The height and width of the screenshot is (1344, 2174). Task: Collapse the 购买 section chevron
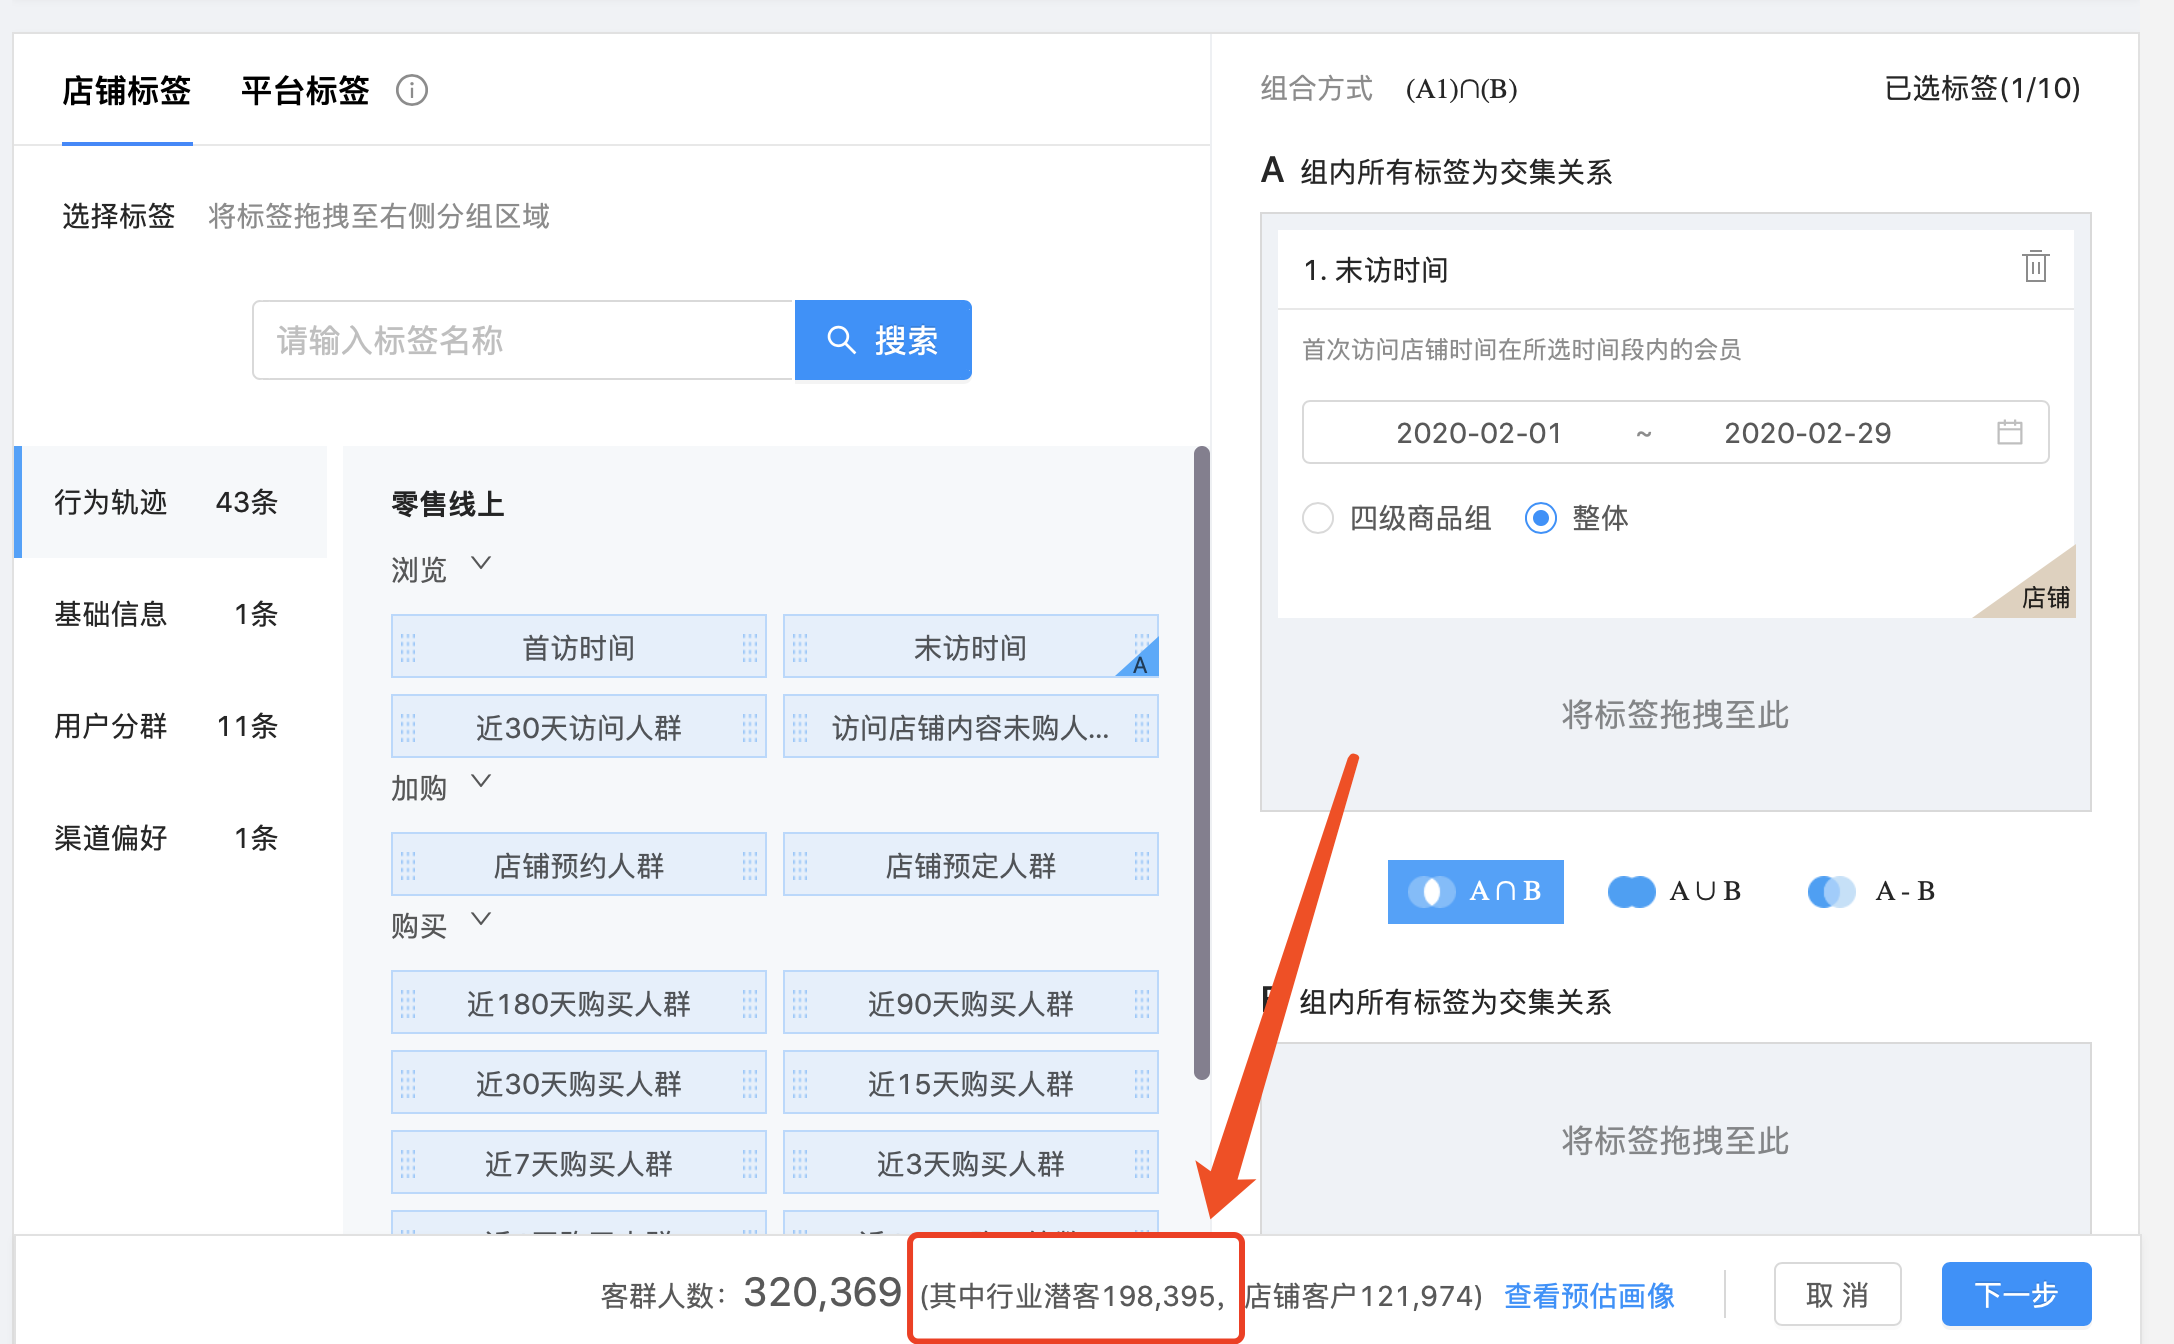(481, 919)
